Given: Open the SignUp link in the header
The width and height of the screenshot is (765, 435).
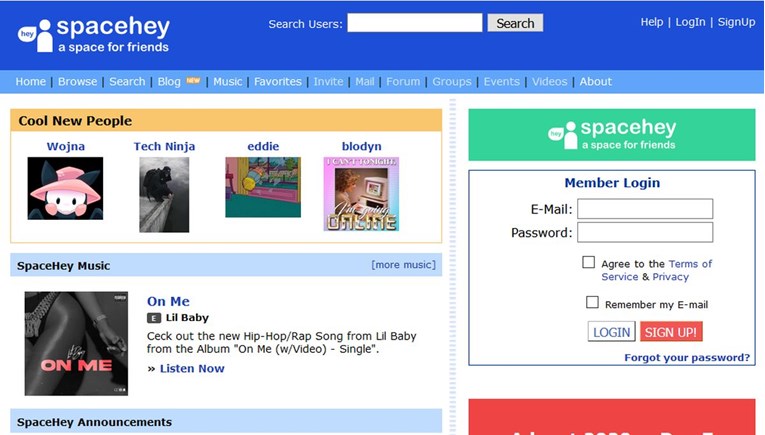Looking at the screenshot, I should coord(736,22).
